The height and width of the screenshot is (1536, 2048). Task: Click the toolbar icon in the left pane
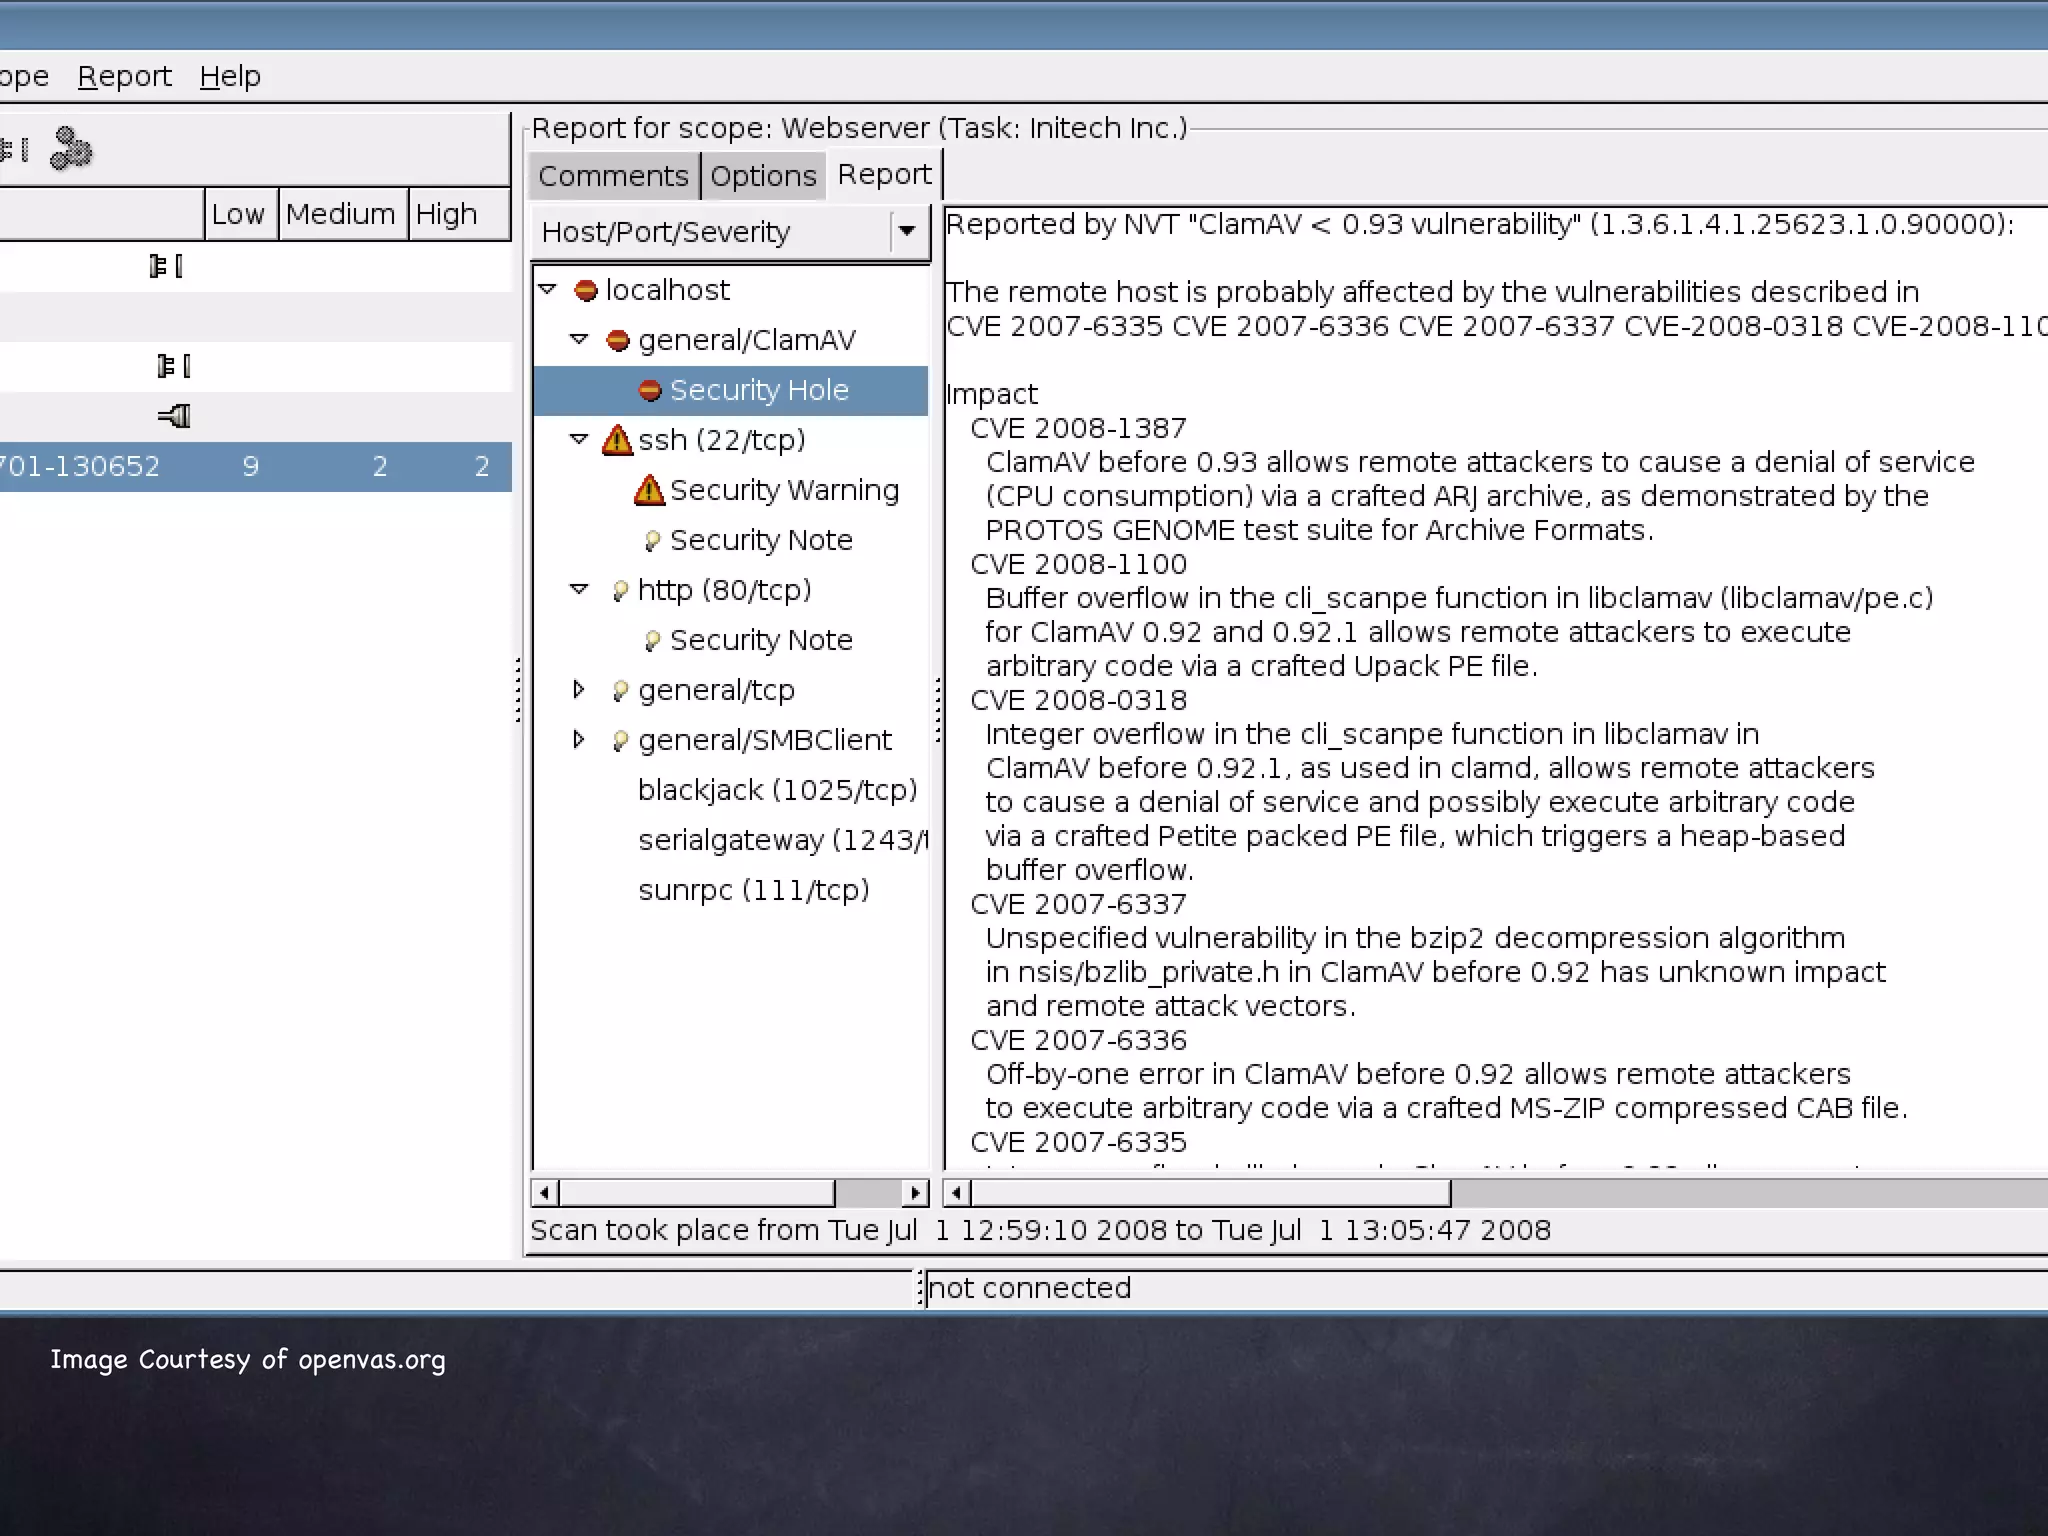coord(70,150)
